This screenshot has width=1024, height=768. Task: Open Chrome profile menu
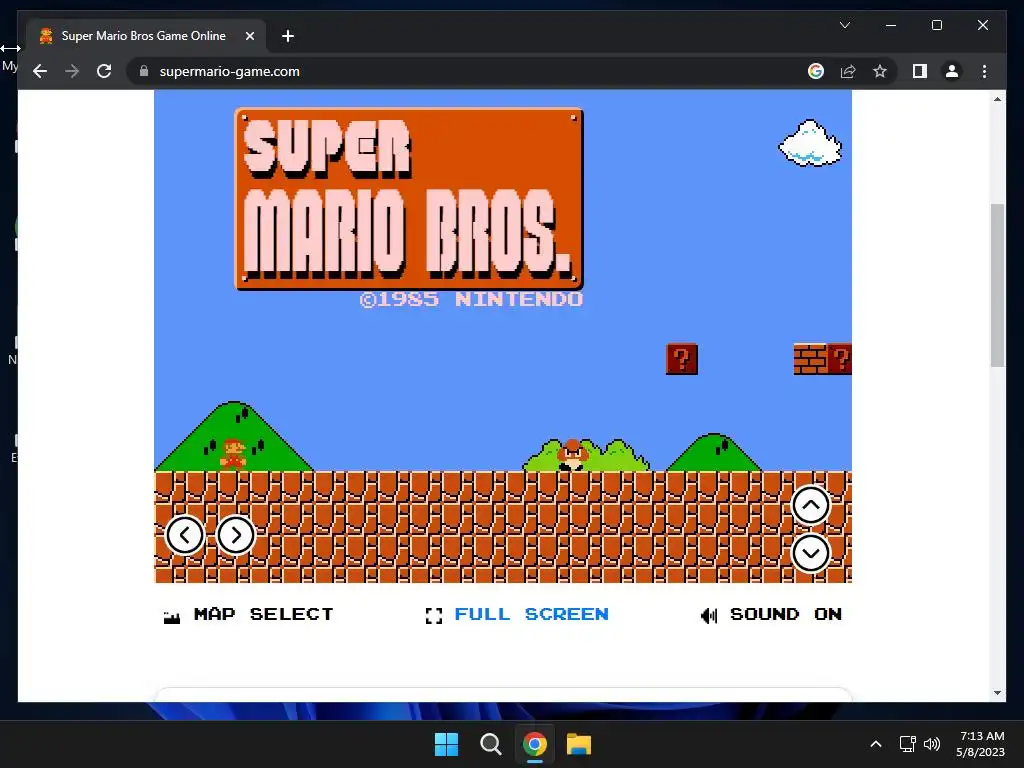952,71
